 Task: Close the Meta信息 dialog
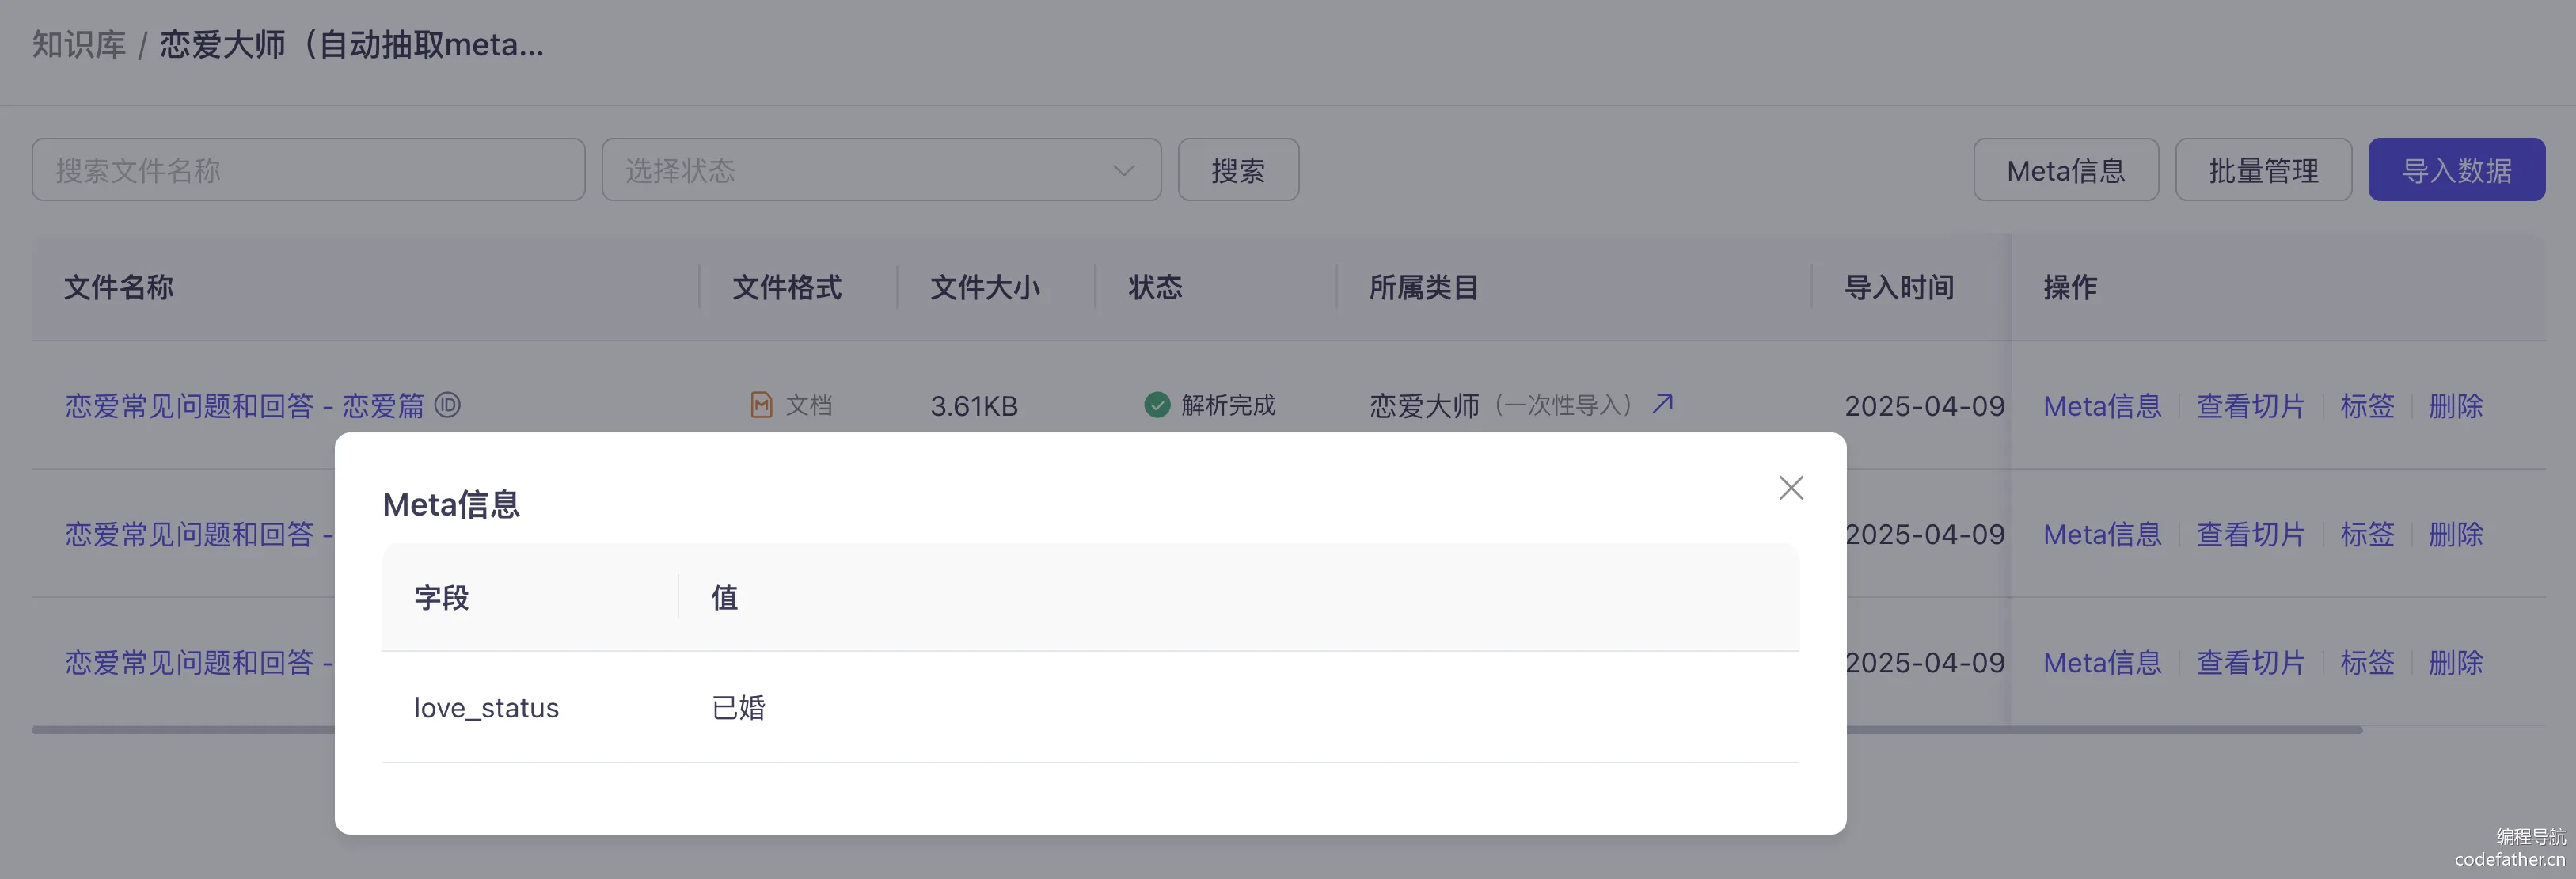(x=1790, y=488)
